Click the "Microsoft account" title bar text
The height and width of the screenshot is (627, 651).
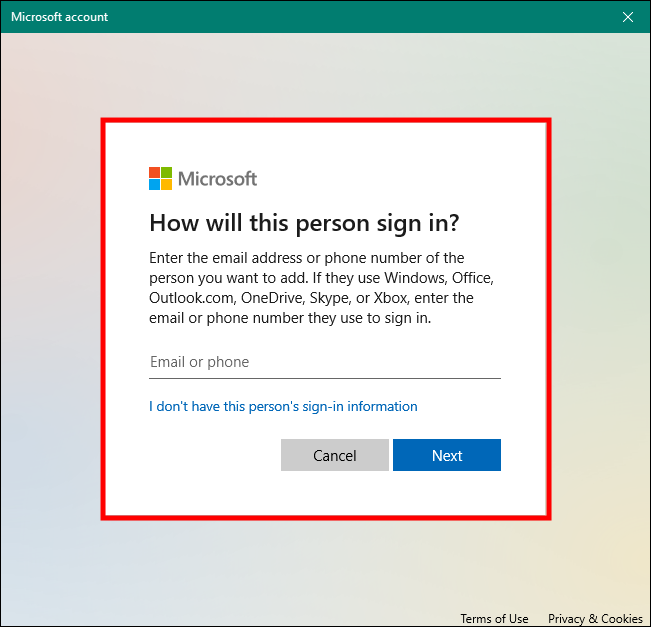[59, 17]
